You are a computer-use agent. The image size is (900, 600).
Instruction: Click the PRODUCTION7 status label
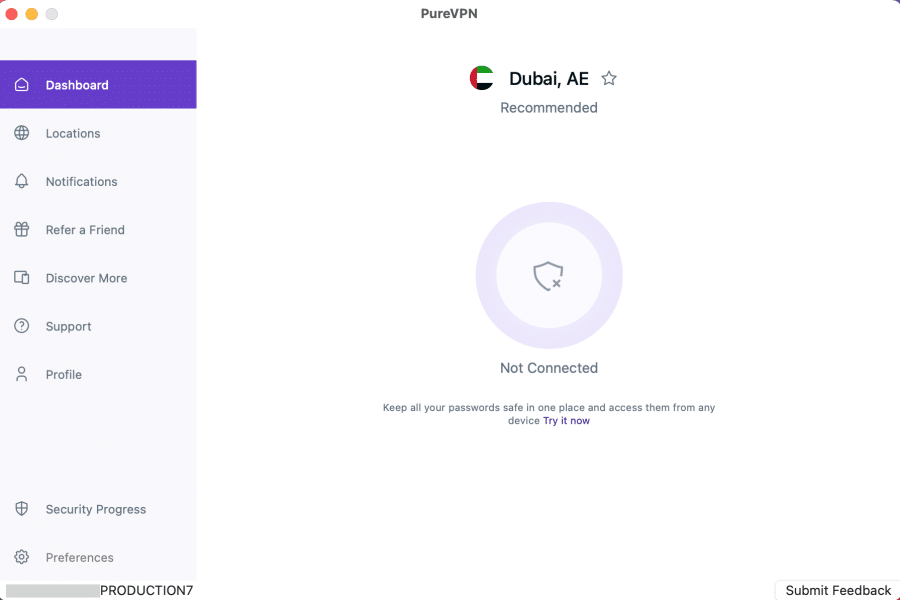pyautogui.click(x=146, y=590)
